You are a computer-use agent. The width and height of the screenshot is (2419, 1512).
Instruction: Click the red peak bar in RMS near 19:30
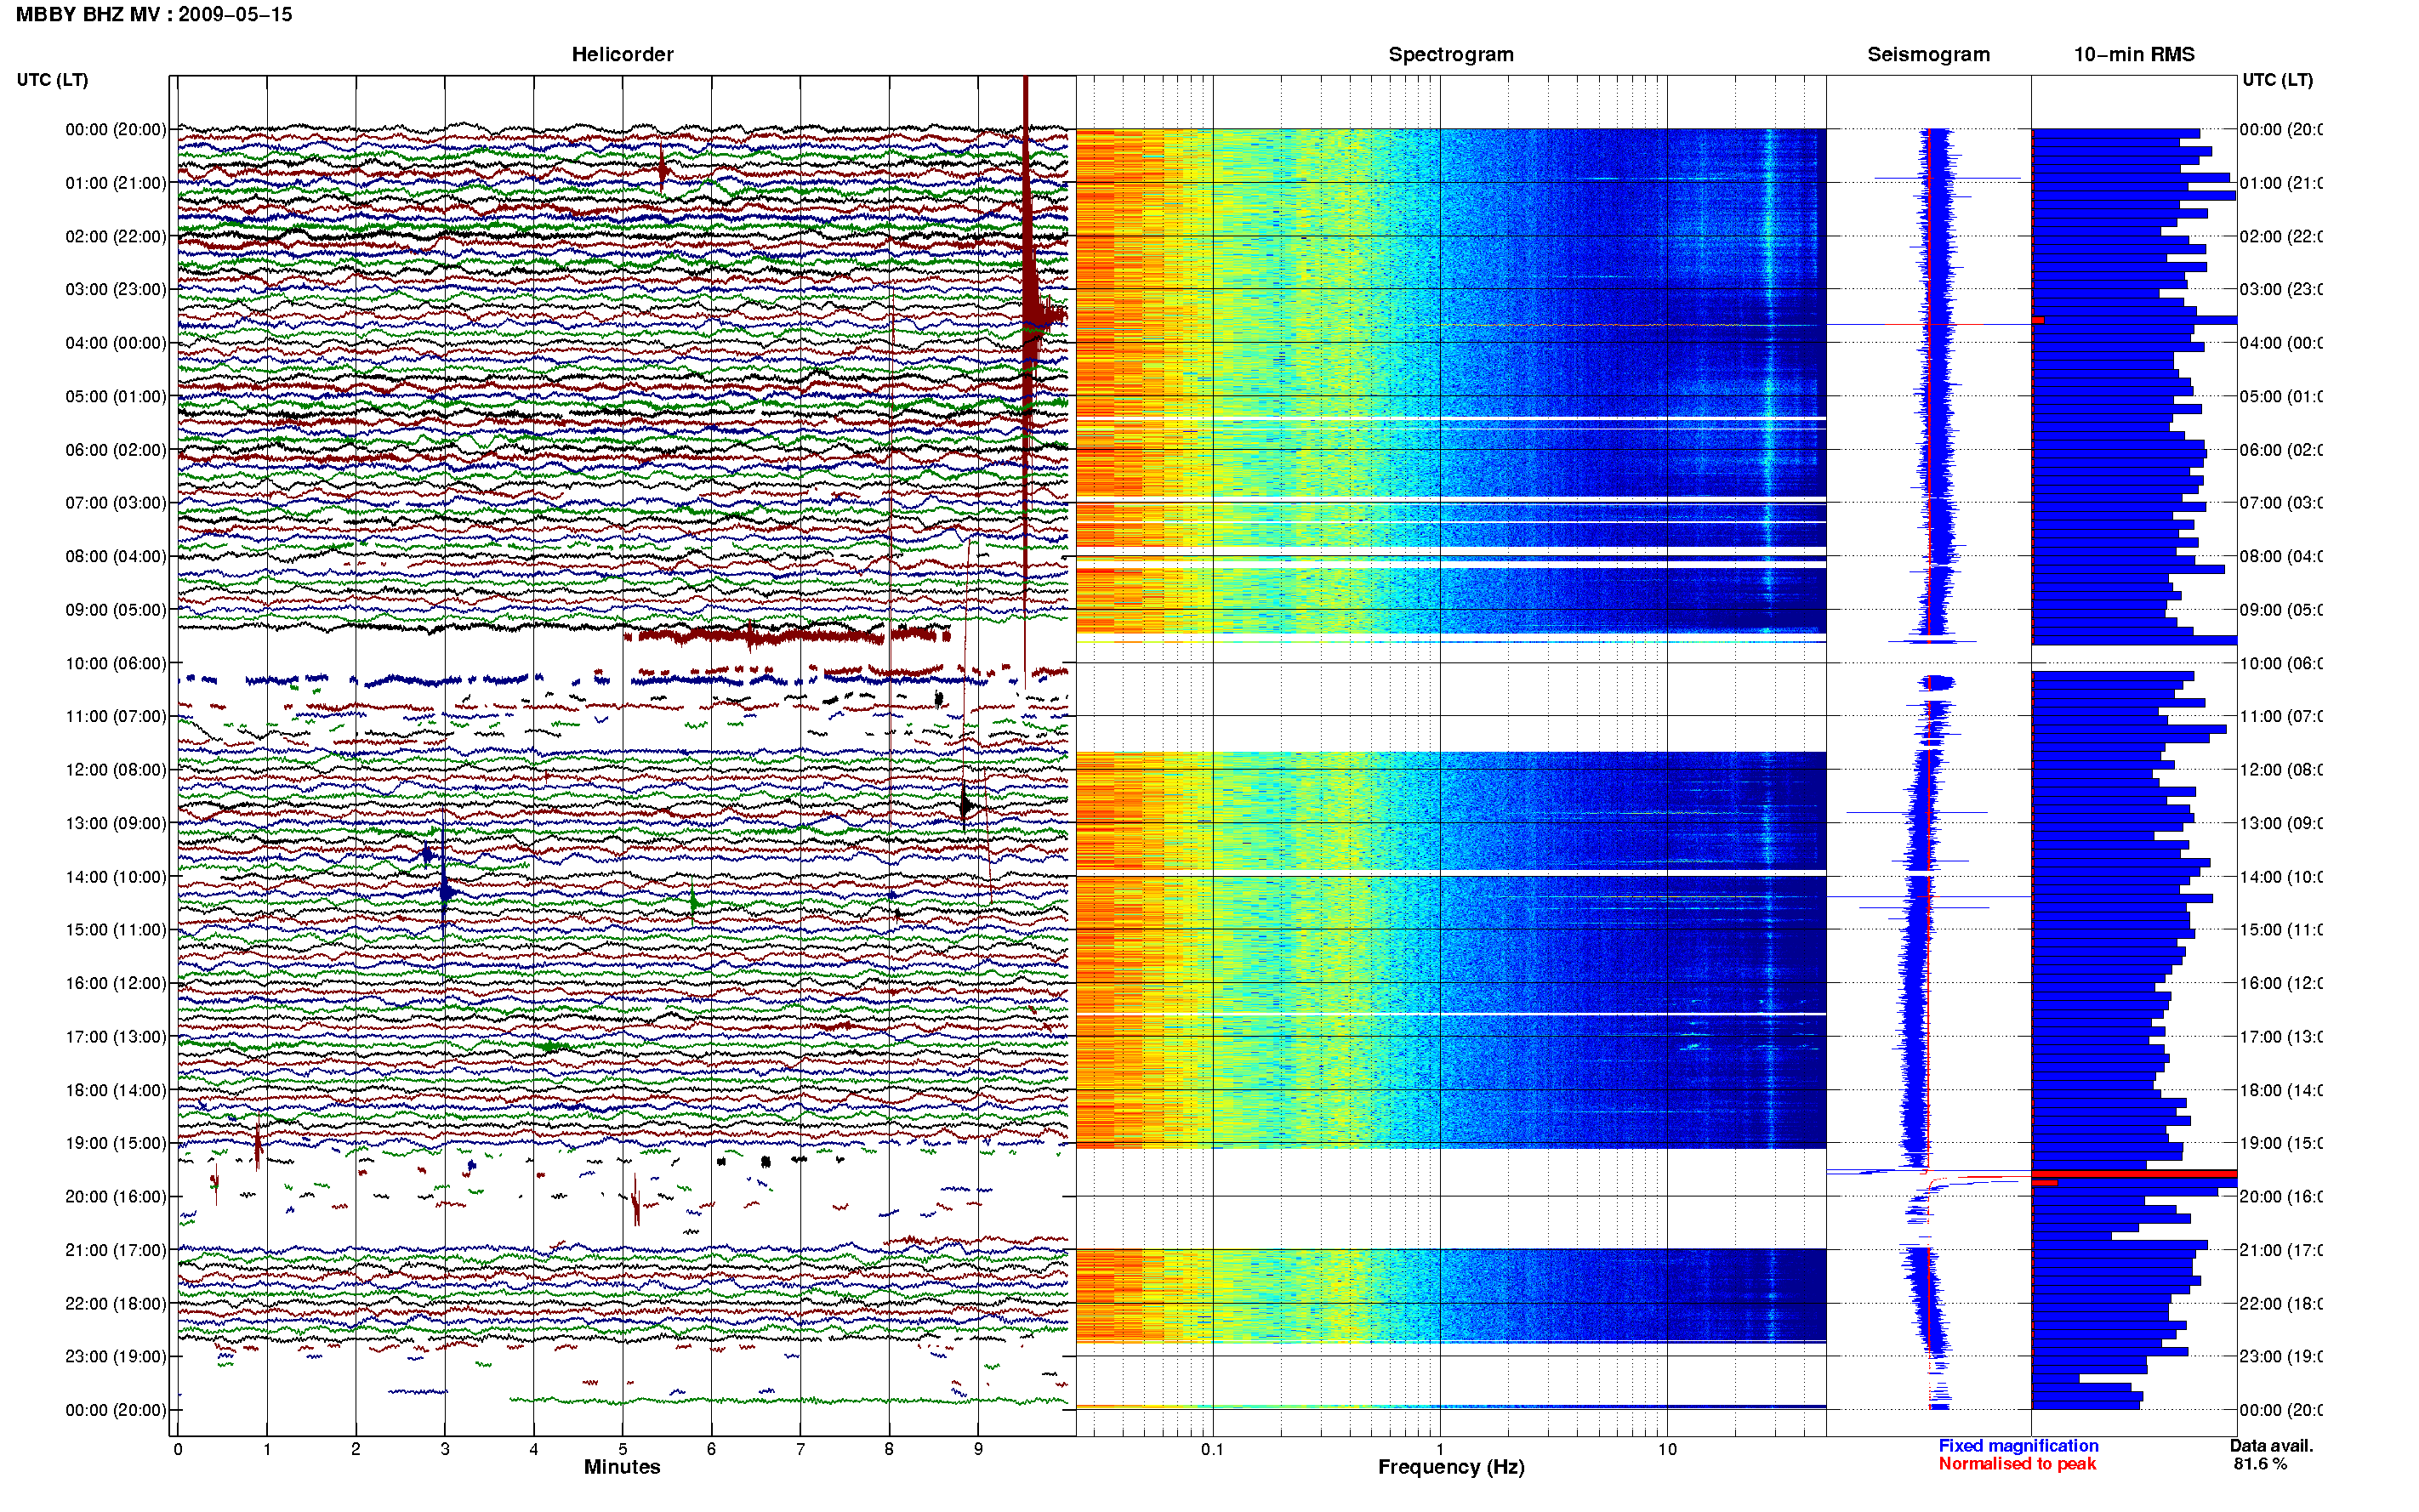coord(2133,1174)
